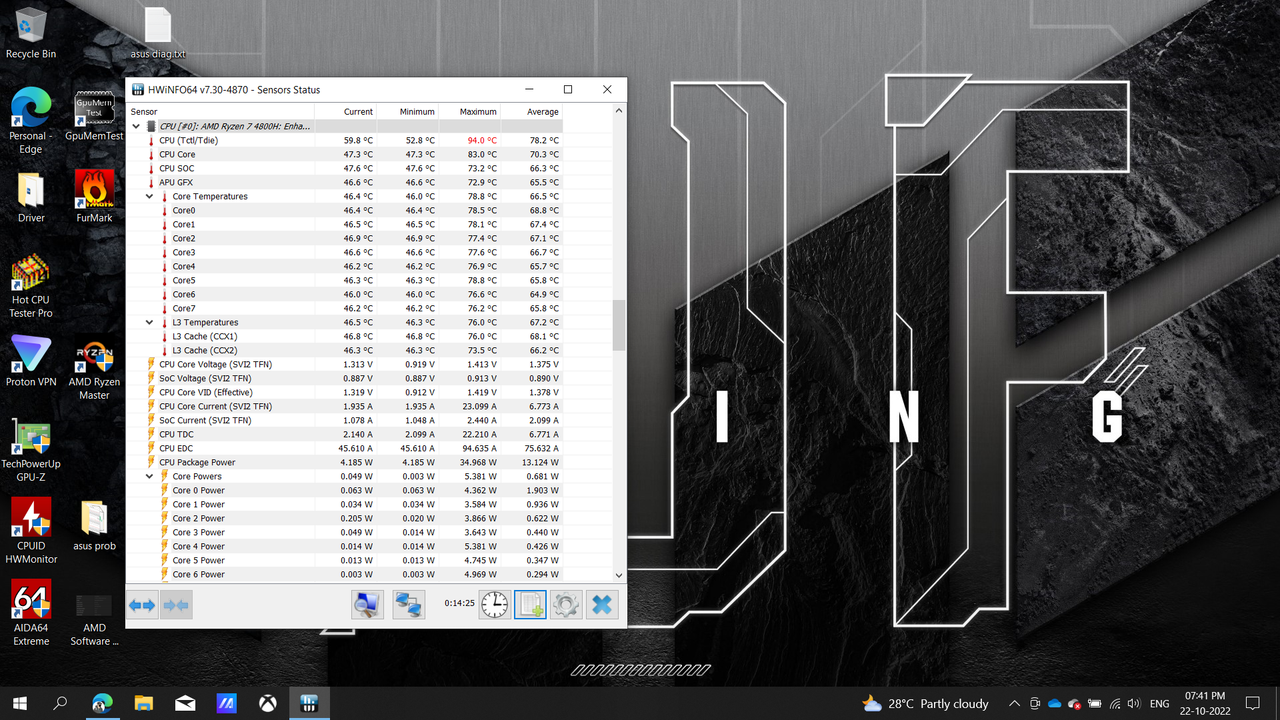Collapse the Core Powers group
The image size is (1280, 720).
click(149, 477)
